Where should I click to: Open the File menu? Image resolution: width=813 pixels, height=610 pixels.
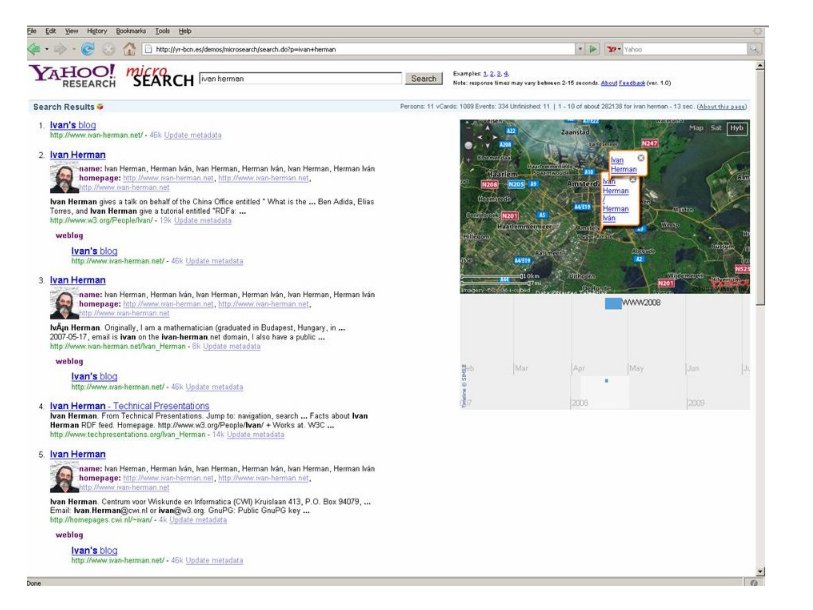point(32,31)
